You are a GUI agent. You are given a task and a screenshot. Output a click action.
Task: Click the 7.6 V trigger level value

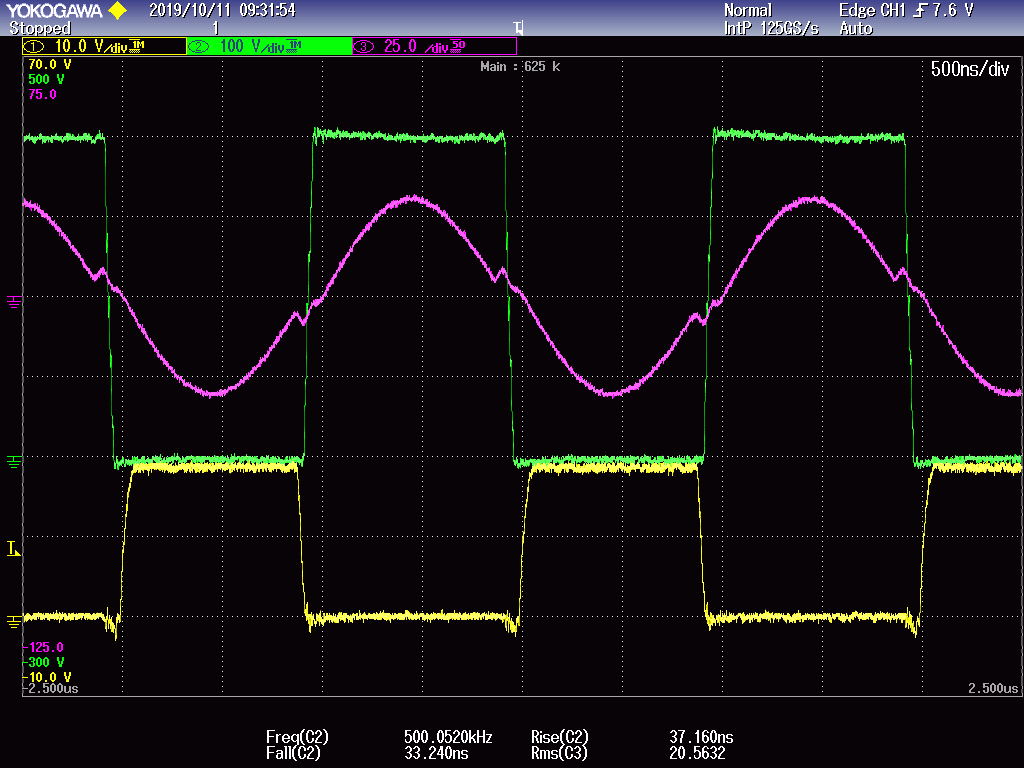[952, 11]
